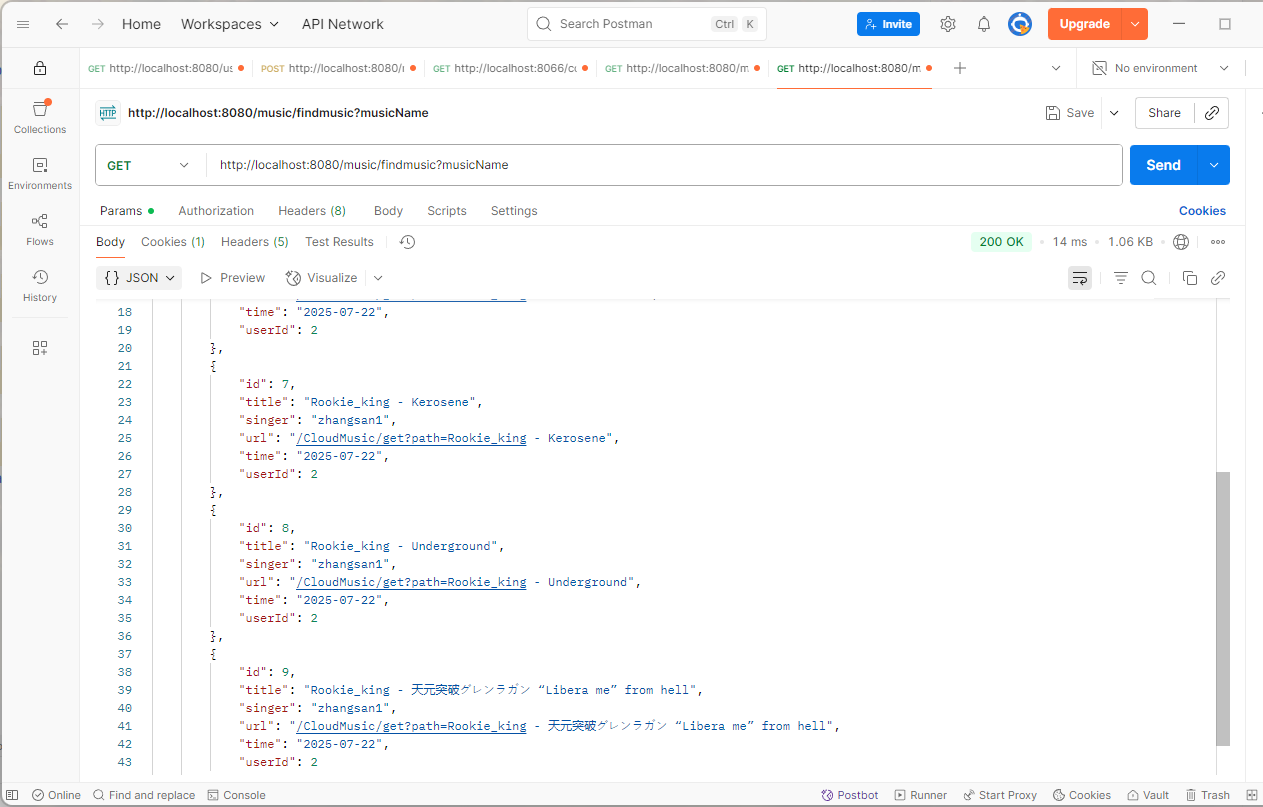Click the Share button
Image resolution: width=1263 pixels, height=807 pixels.
click(1164, 113)
